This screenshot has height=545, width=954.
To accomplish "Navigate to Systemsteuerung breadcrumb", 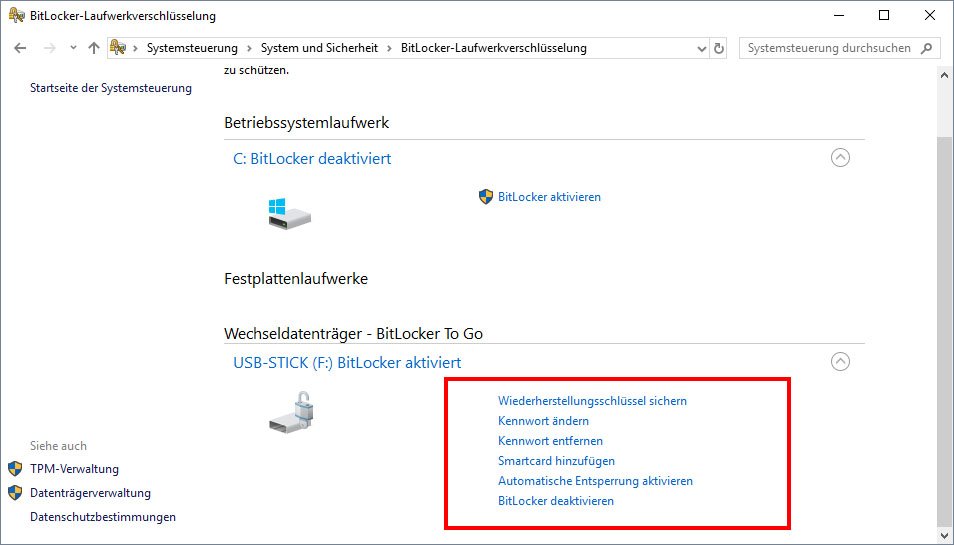I will [192, 48].
